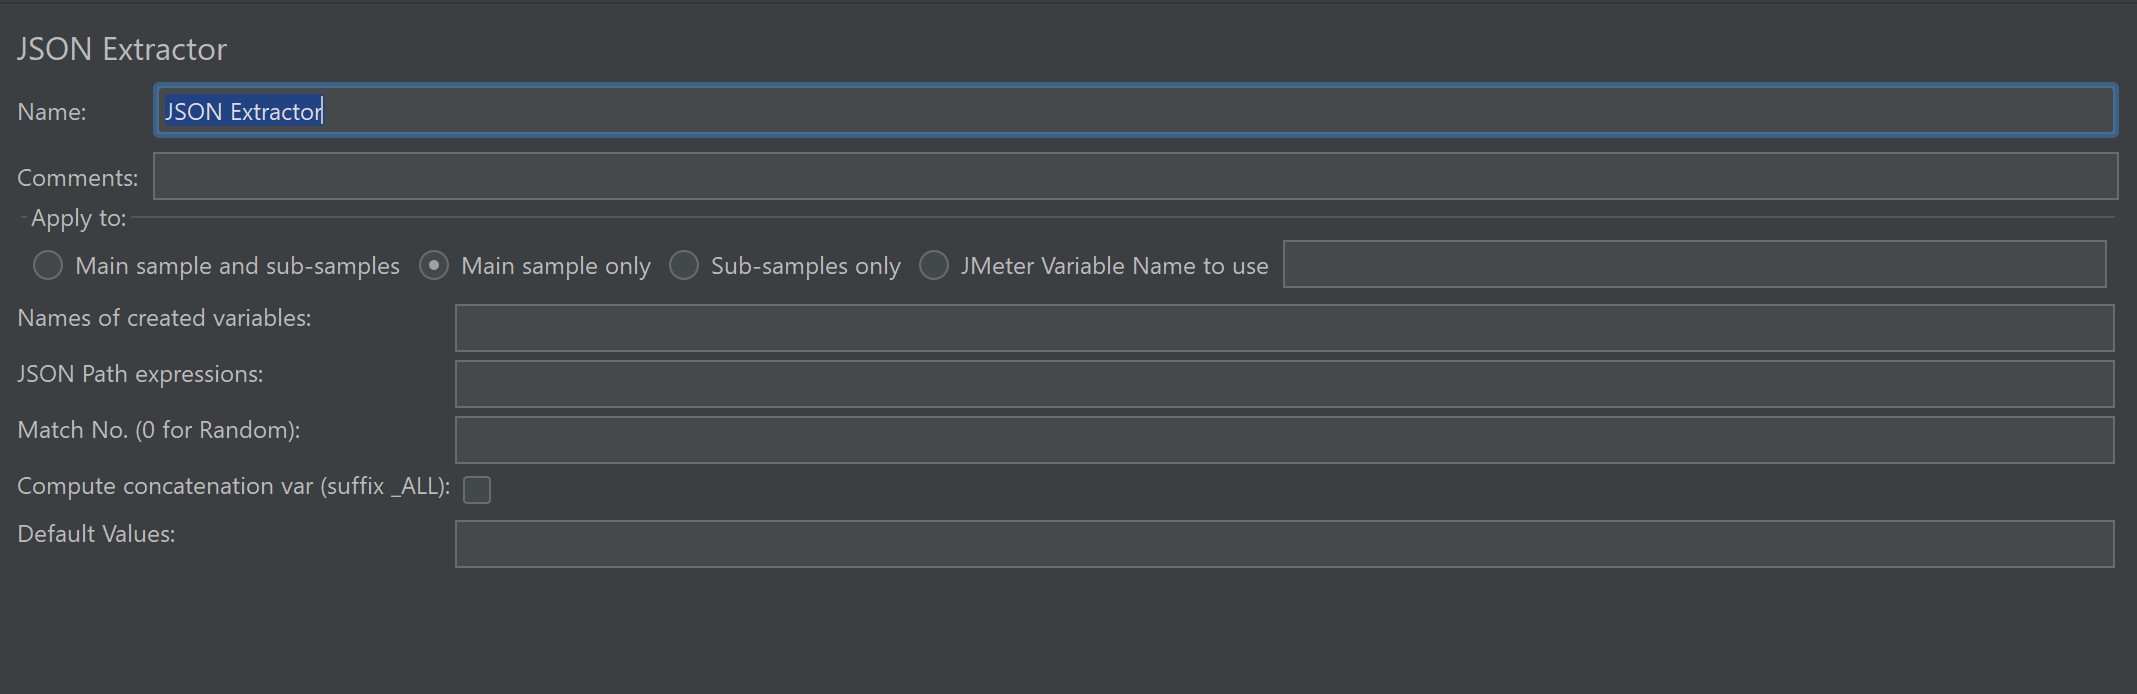Click the "JSON Extractor" panel heading
Screen dimensions: 2137x694
coord(122,49)
